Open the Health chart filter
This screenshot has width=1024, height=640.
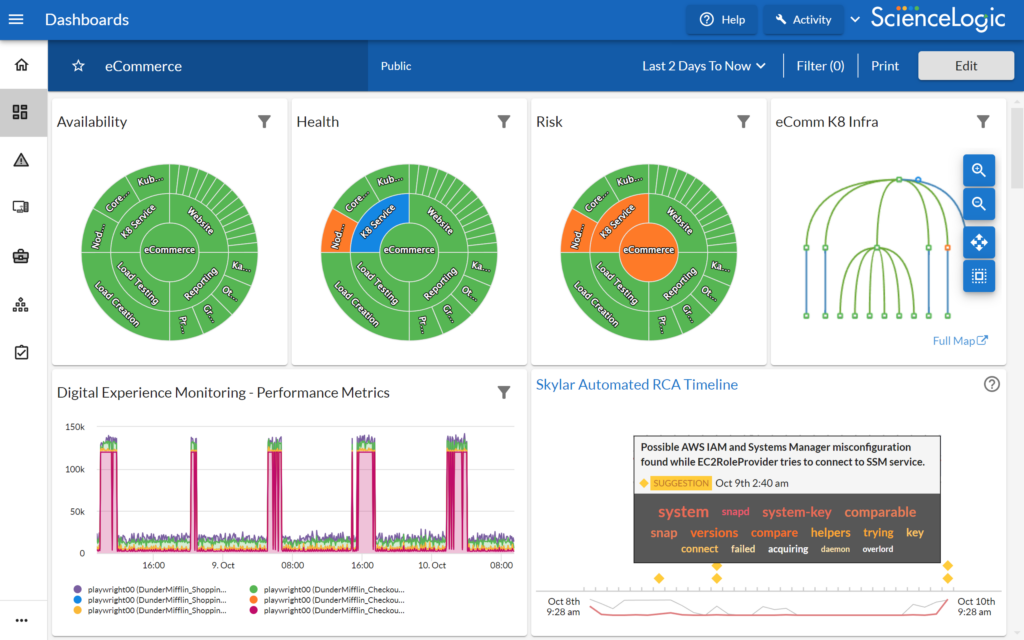(504, 121)
